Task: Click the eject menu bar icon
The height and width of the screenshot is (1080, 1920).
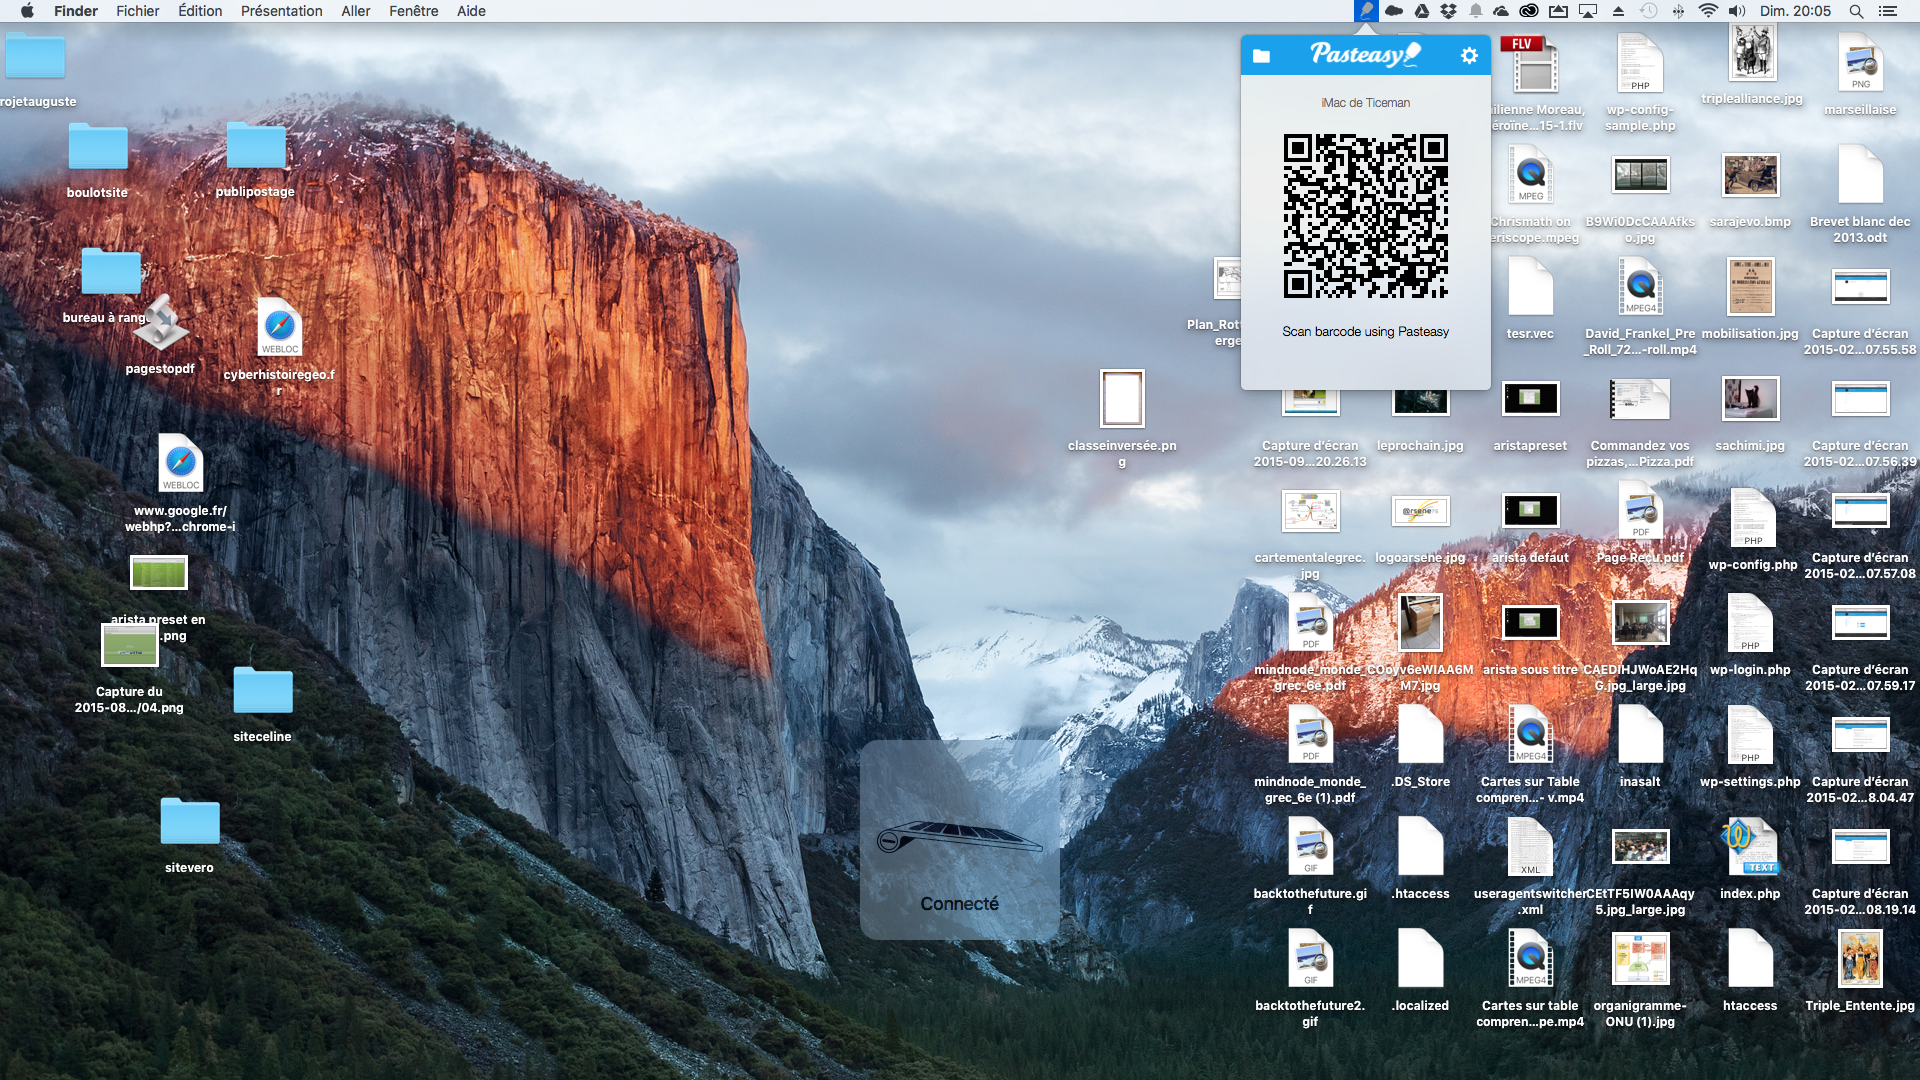Action: tap(1618, 11)
